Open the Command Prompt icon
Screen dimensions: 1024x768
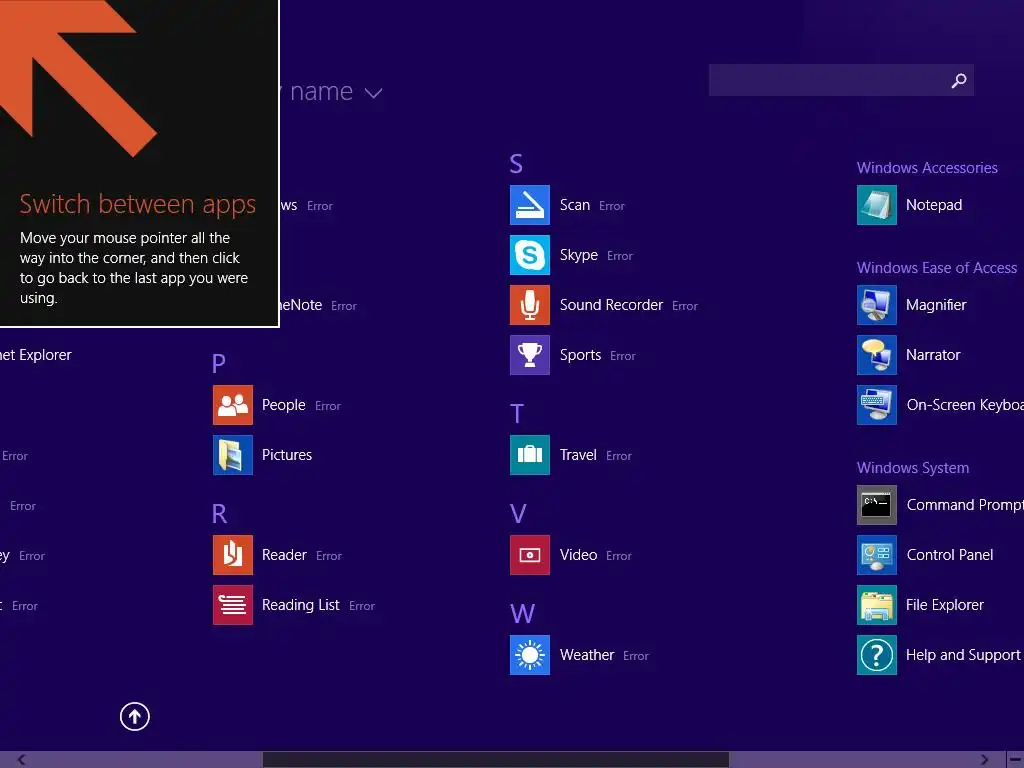(x=876, y=505)
